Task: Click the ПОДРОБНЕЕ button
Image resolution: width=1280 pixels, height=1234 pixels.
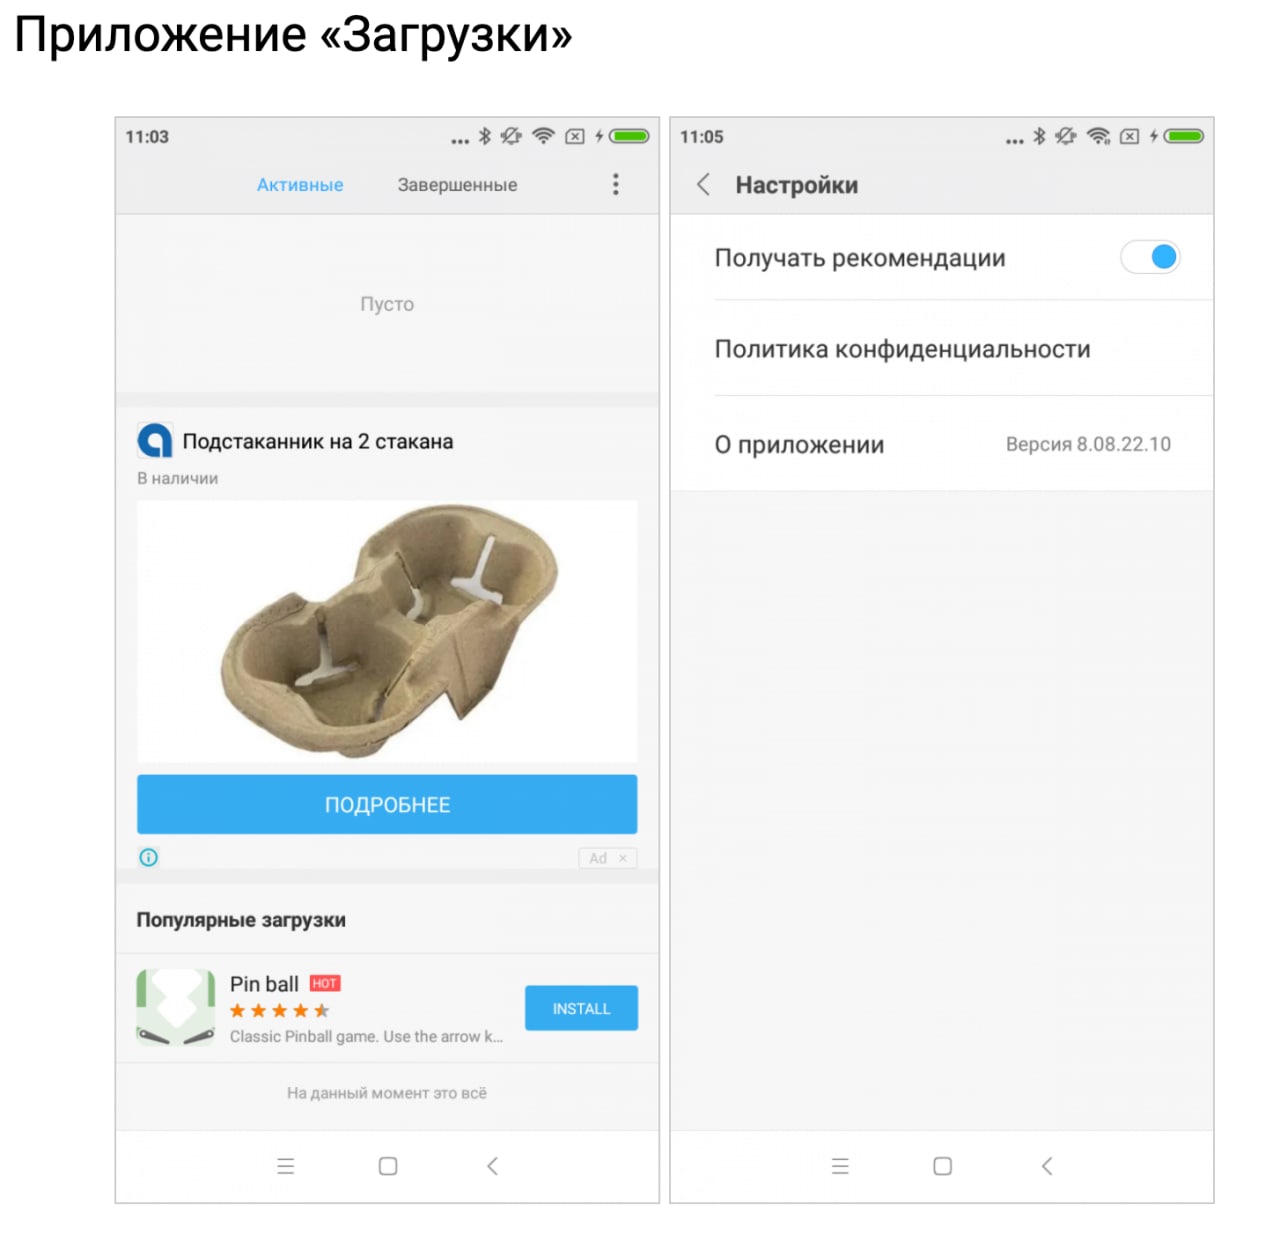Action: 387,804
